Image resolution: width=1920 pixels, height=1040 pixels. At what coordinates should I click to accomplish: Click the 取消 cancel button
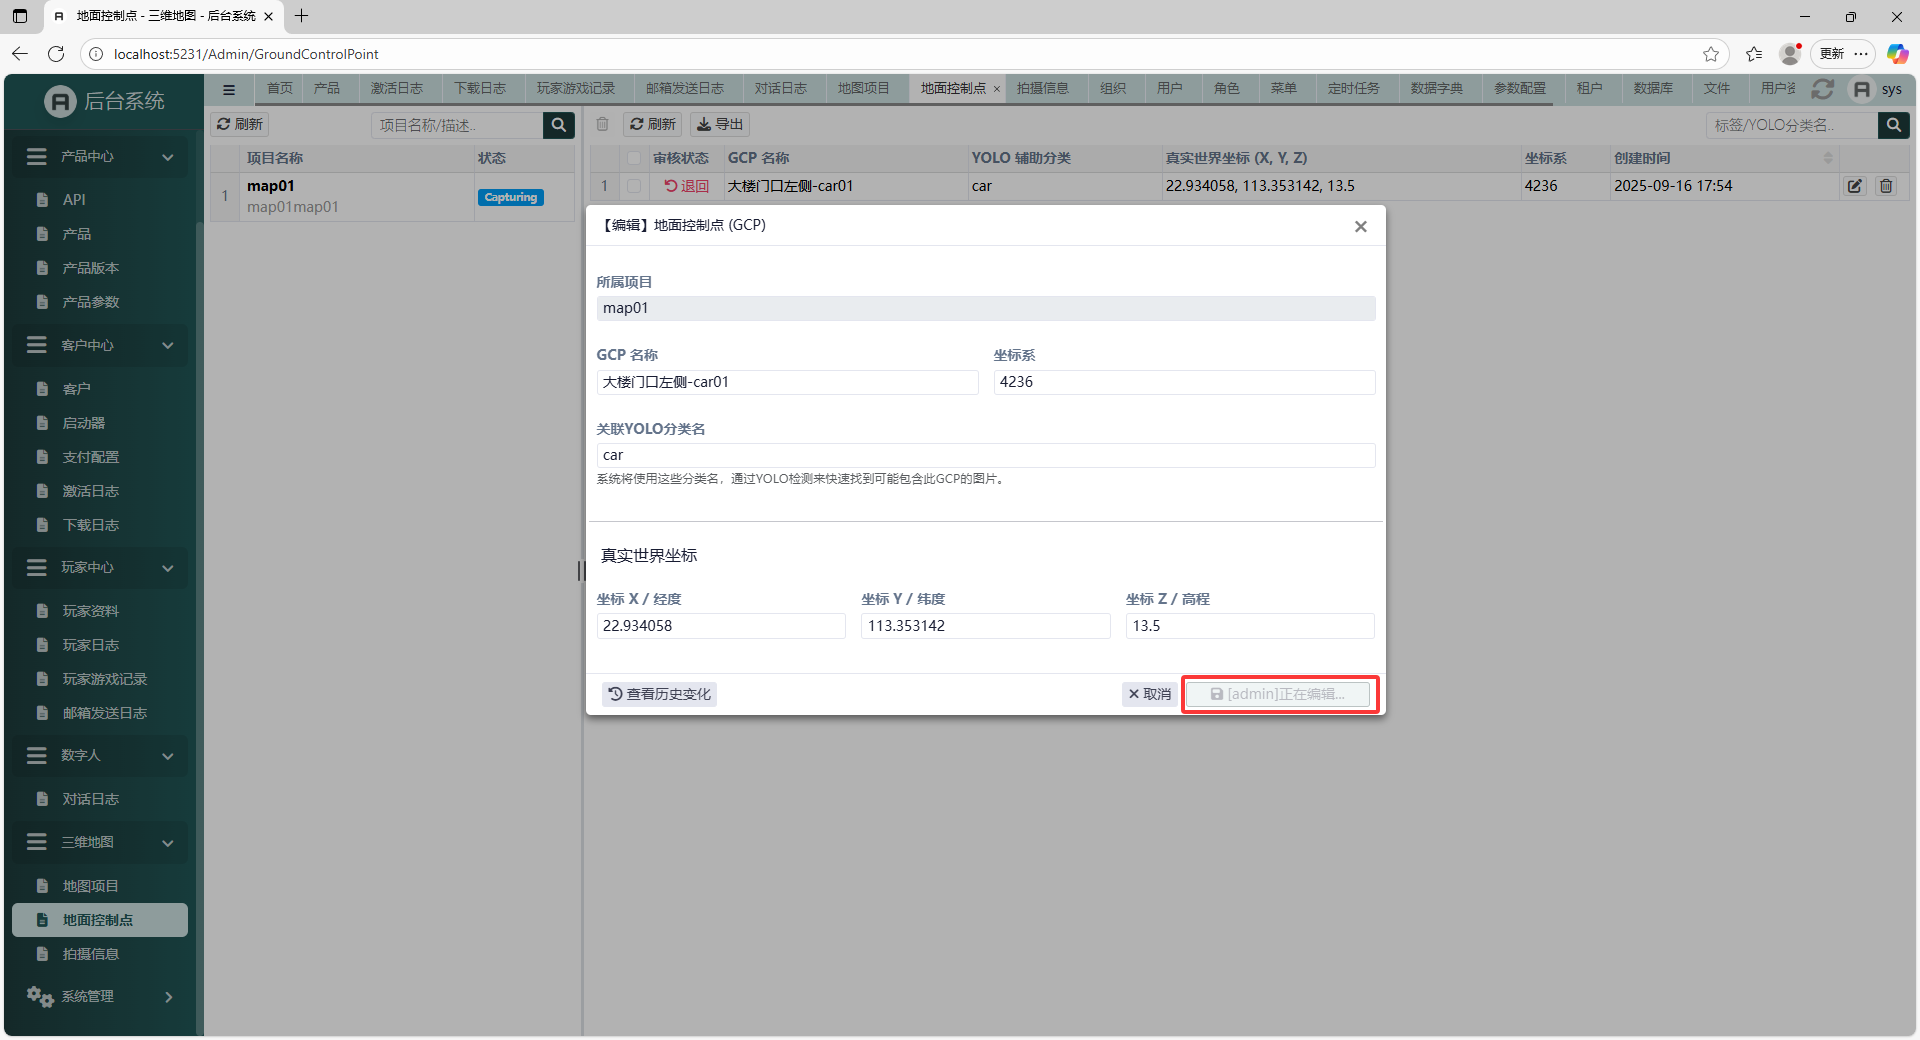[x=1149, y=694]
